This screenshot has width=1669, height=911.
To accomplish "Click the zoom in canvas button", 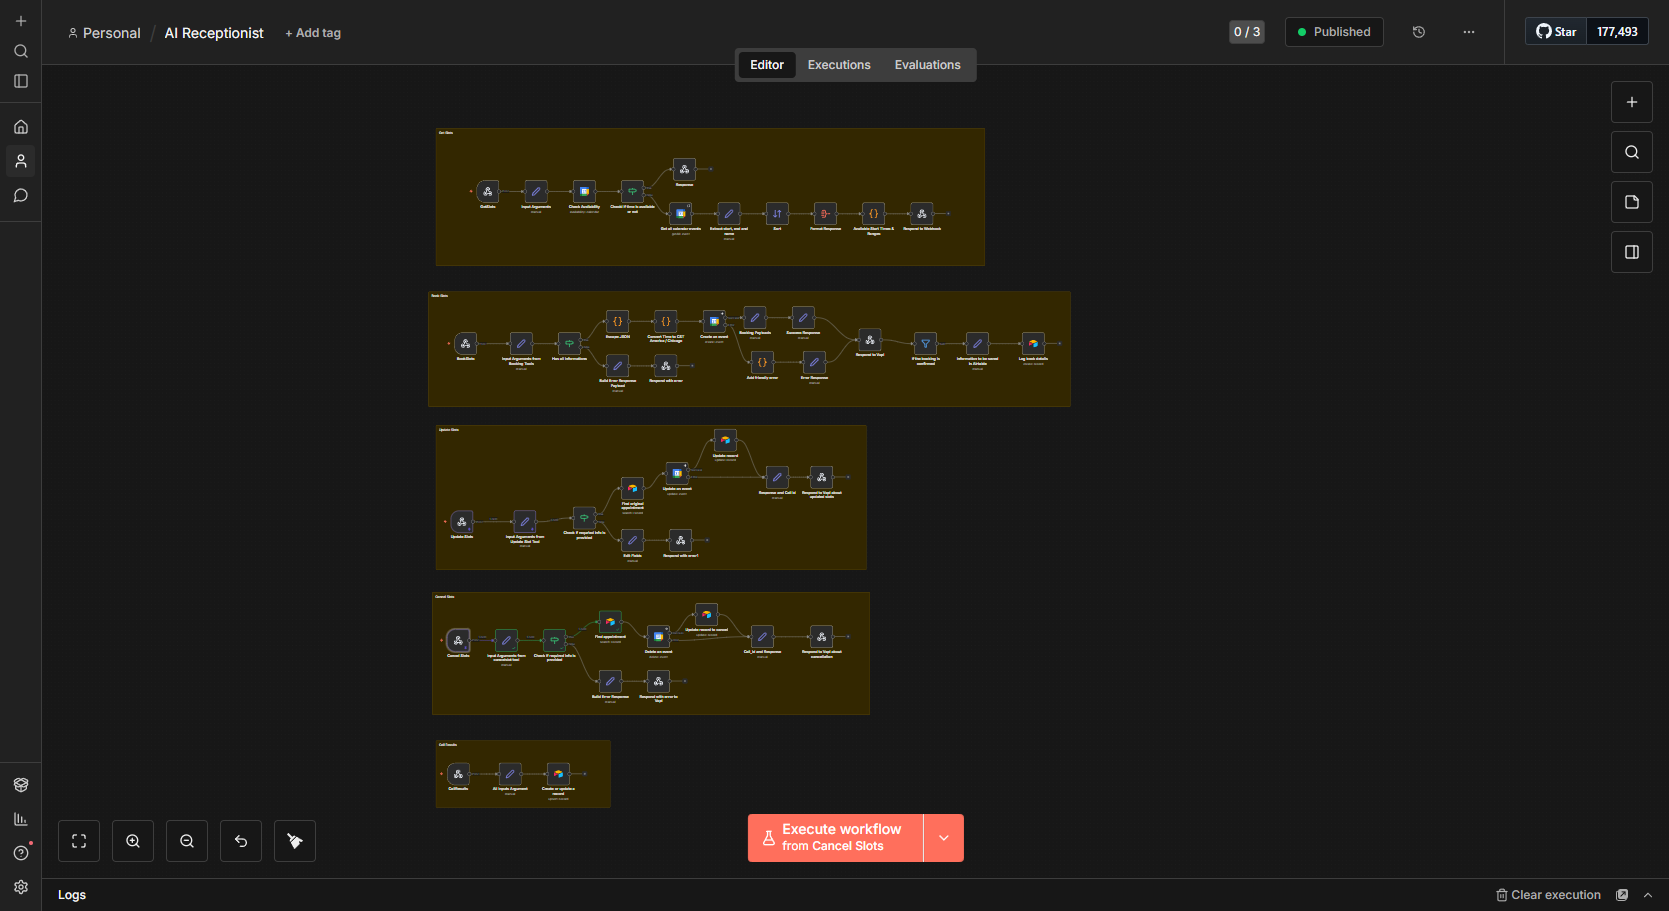I will (133, 841).
